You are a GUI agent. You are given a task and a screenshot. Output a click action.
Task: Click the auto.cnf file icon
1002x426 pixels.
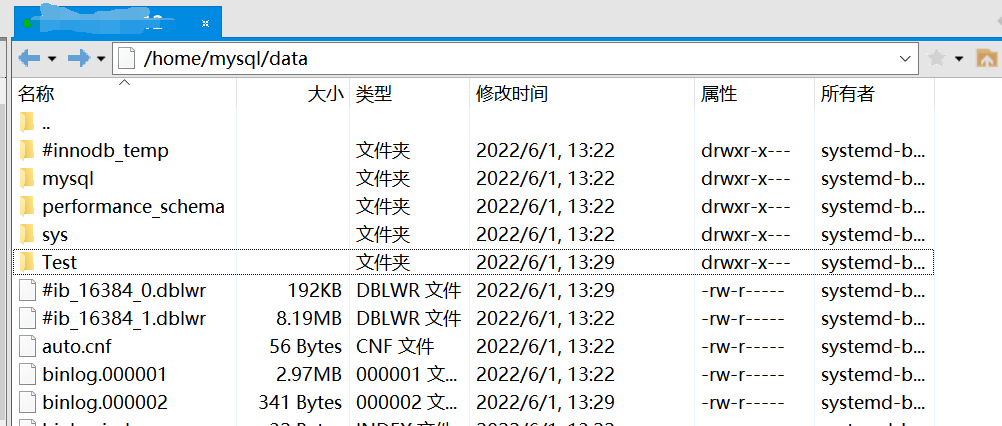(27, 346)
